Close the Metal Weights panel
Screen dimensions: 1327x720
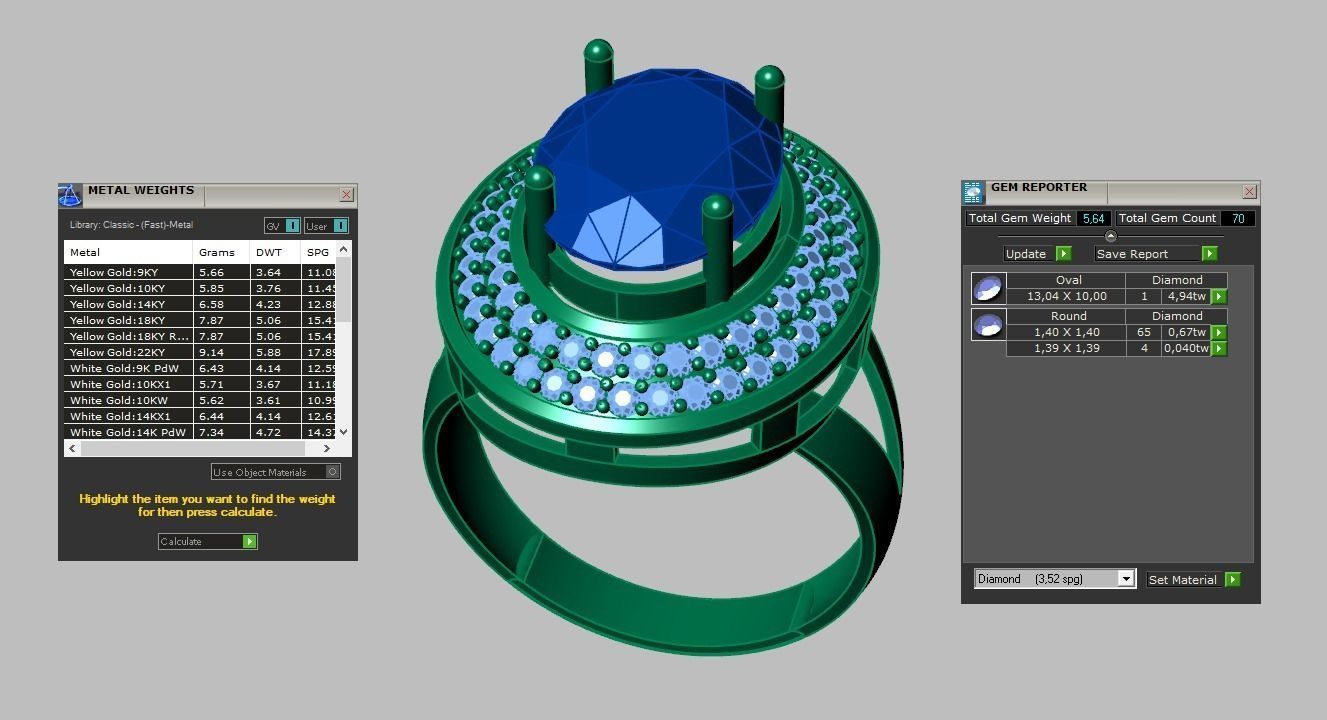pos(346,195)
